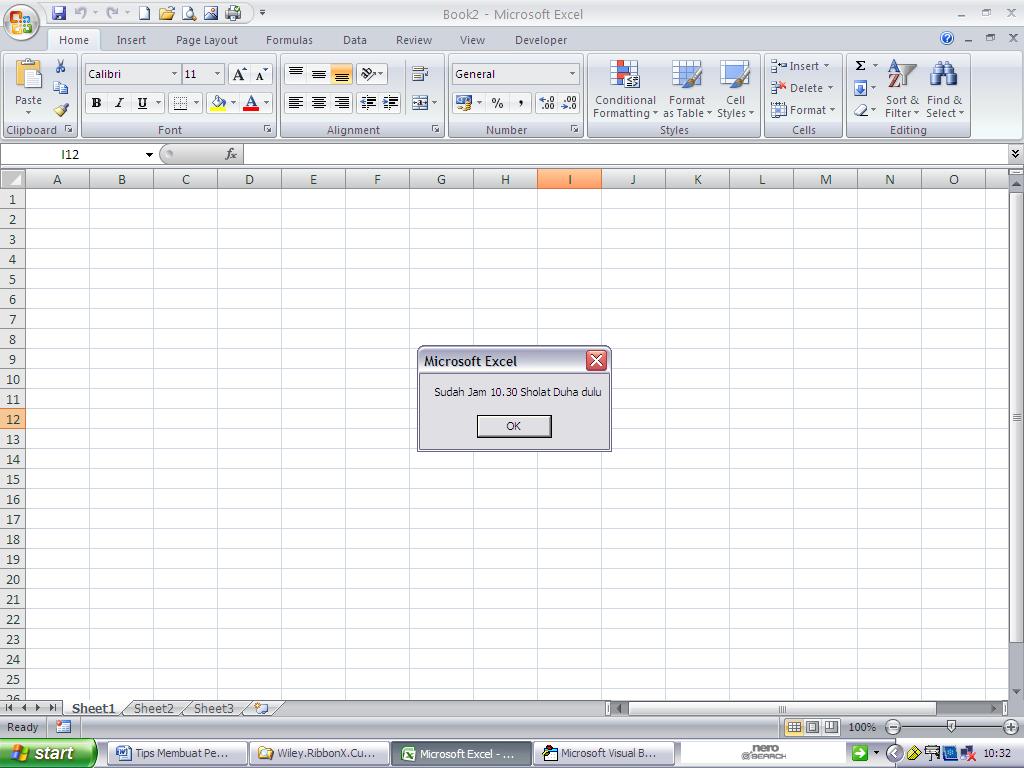Toggle Middle Align for cells
The image size is (1024, 768).
click(x=319, y=74)
